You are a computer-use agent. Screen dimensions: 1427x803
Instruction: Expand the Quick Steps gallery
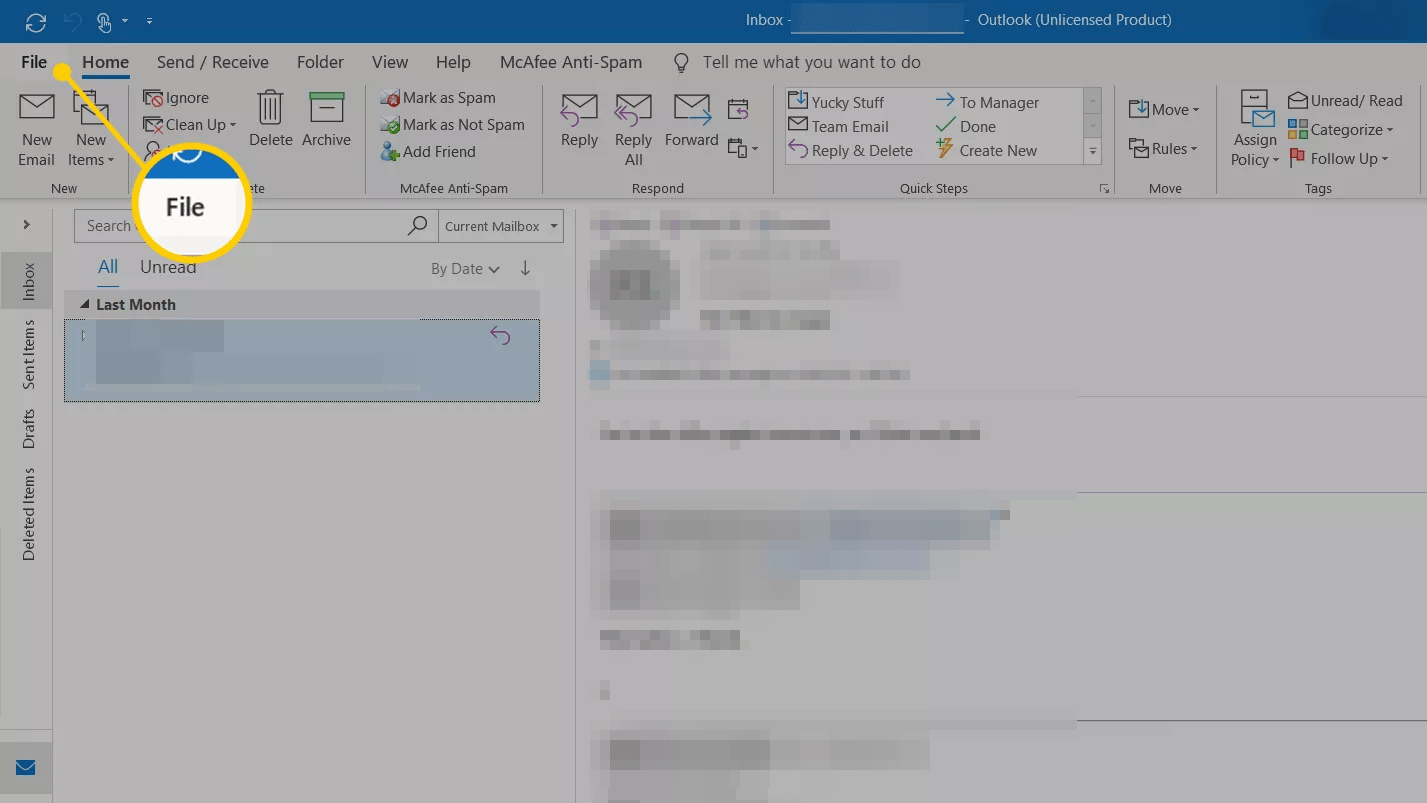click(x=1093, y=151)
